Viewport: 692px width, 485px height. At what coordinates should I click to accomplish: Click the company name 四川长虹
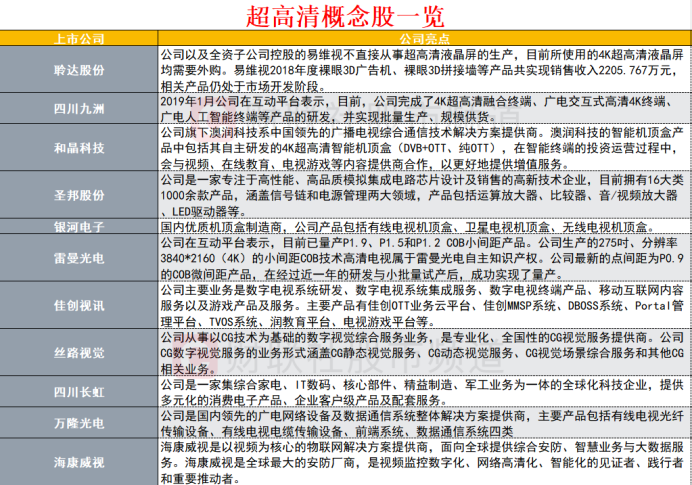79,392
